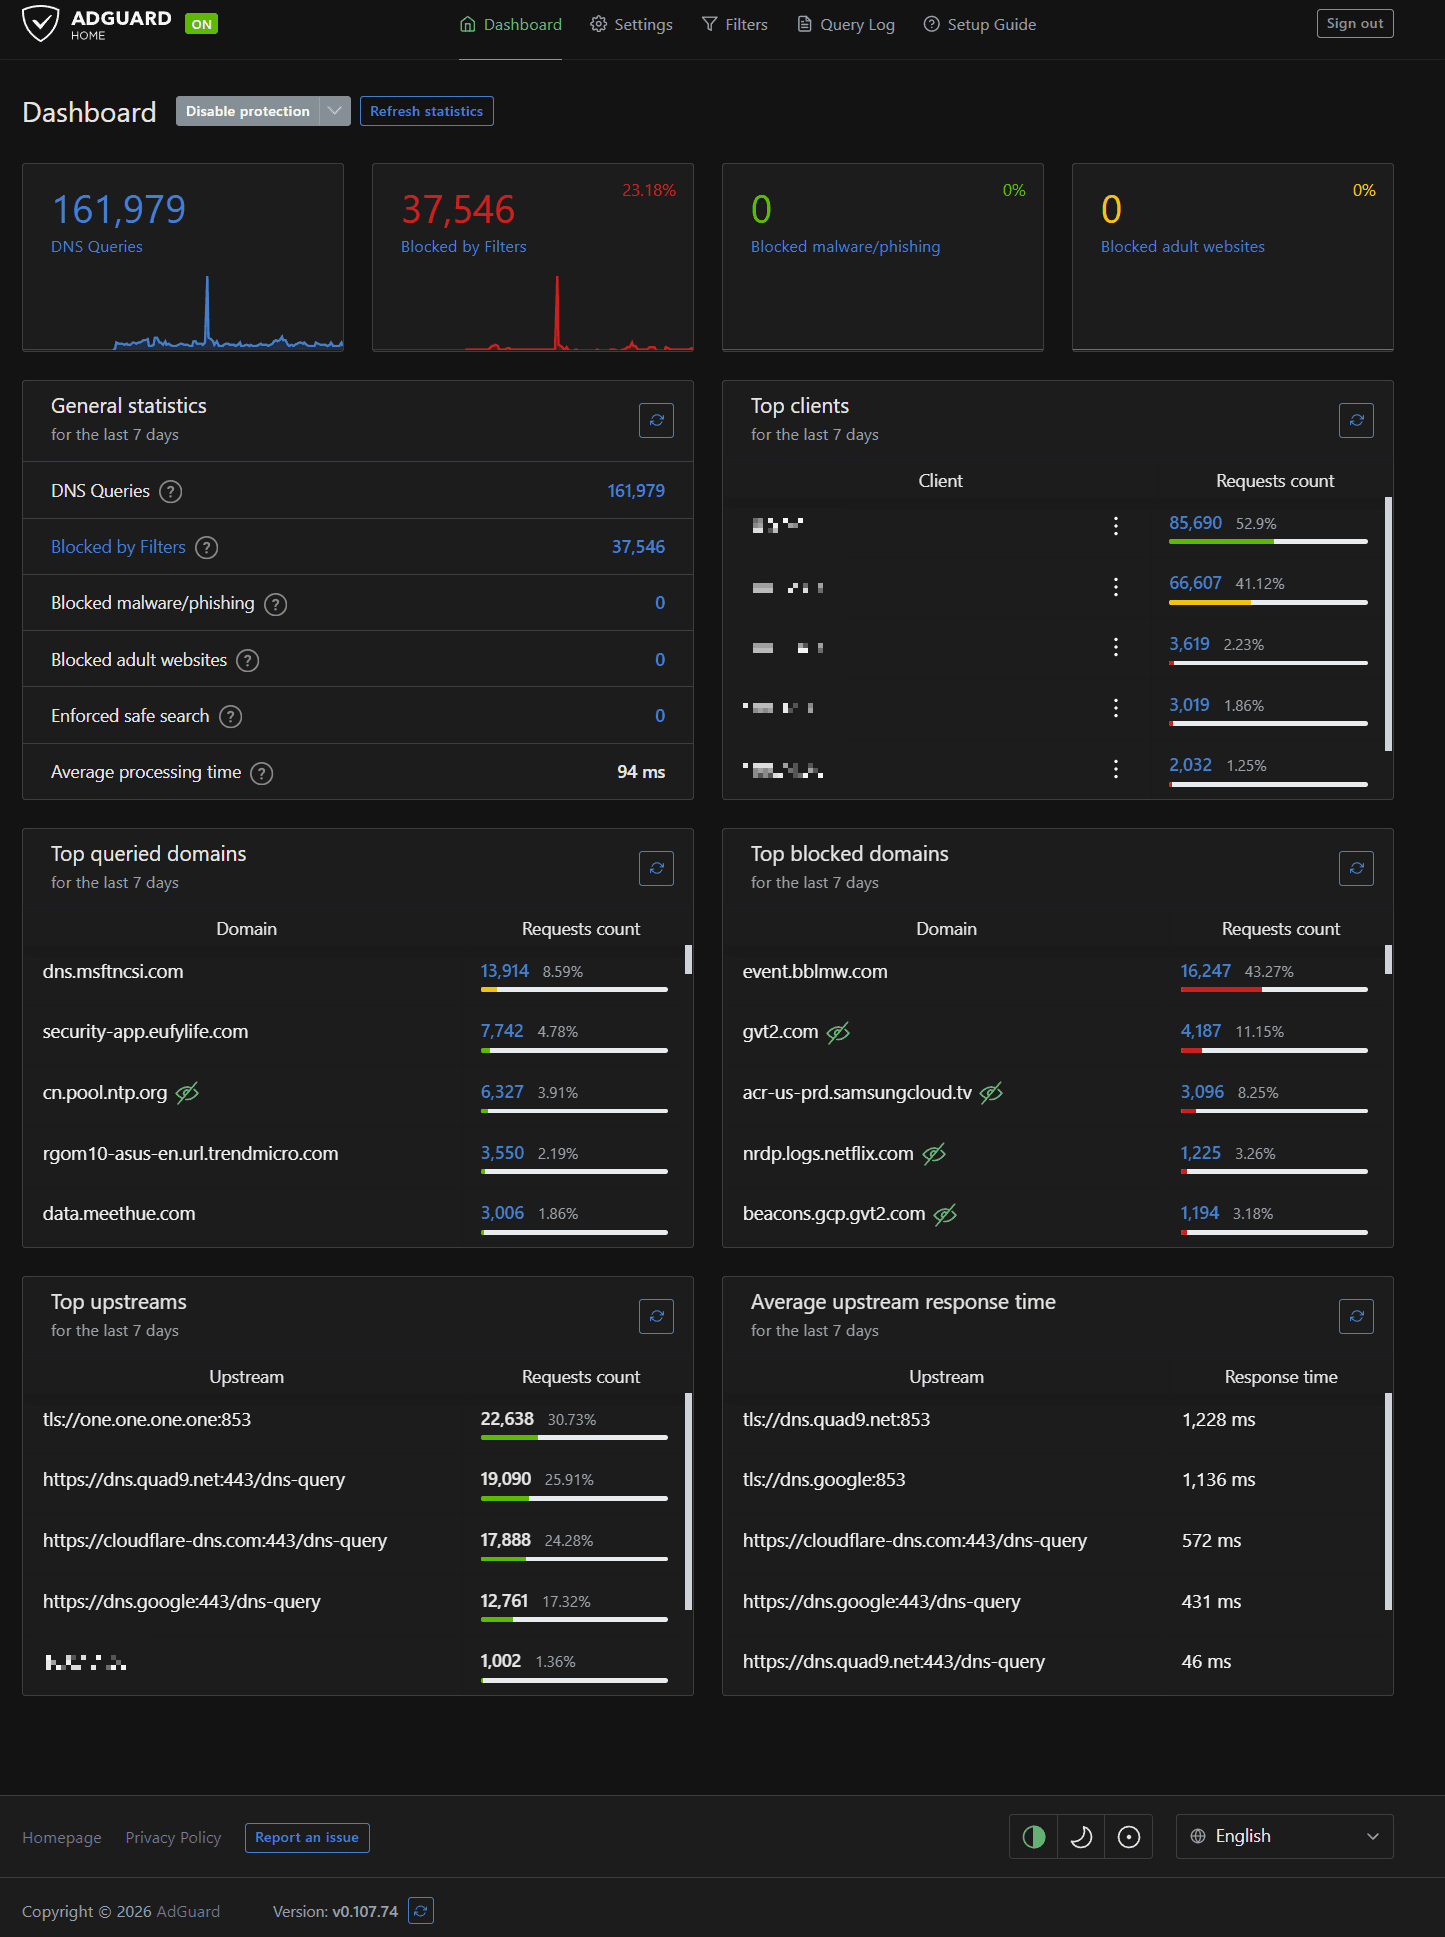Switch to dark theme with moon icon
Image resolution: width=1445 pixels, height=1937 pixels.
(1081, 1837)
